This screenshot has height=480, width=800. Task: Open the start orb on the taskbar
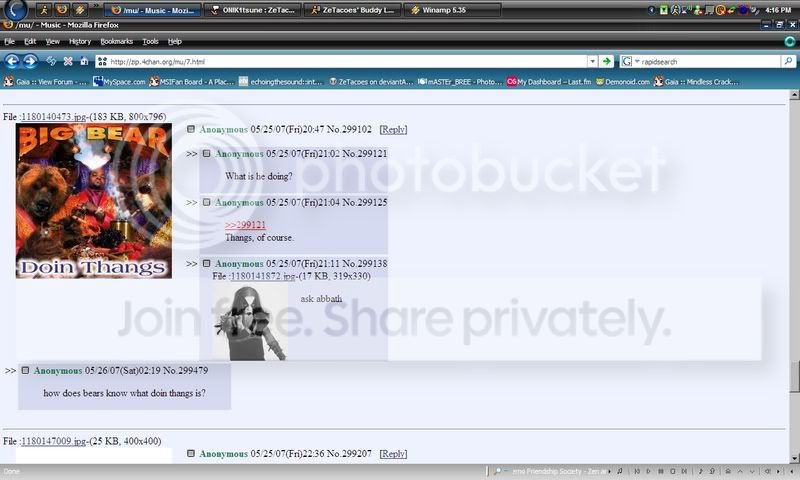coord(15,9)
